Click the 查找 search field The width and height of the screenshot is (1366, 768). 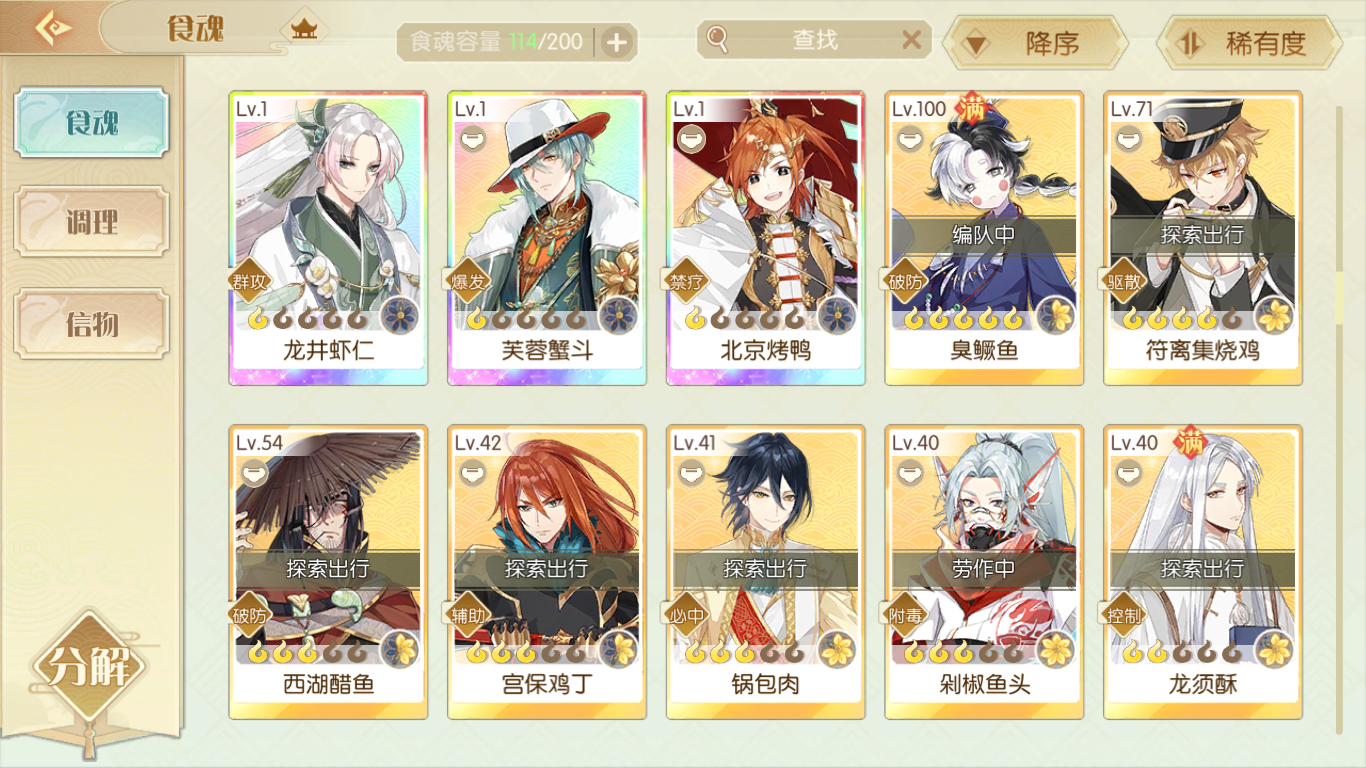(x=814, y=40)
